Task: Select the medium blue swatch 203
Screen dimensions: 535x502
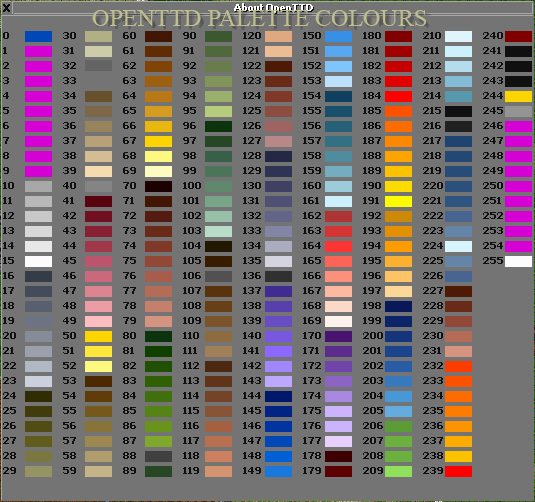Action: 399,382
